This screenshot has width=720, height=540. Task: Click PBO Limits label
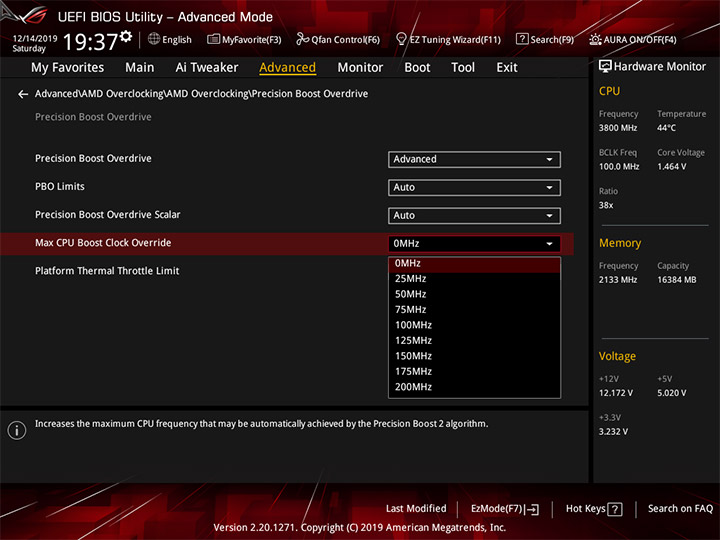60,187
